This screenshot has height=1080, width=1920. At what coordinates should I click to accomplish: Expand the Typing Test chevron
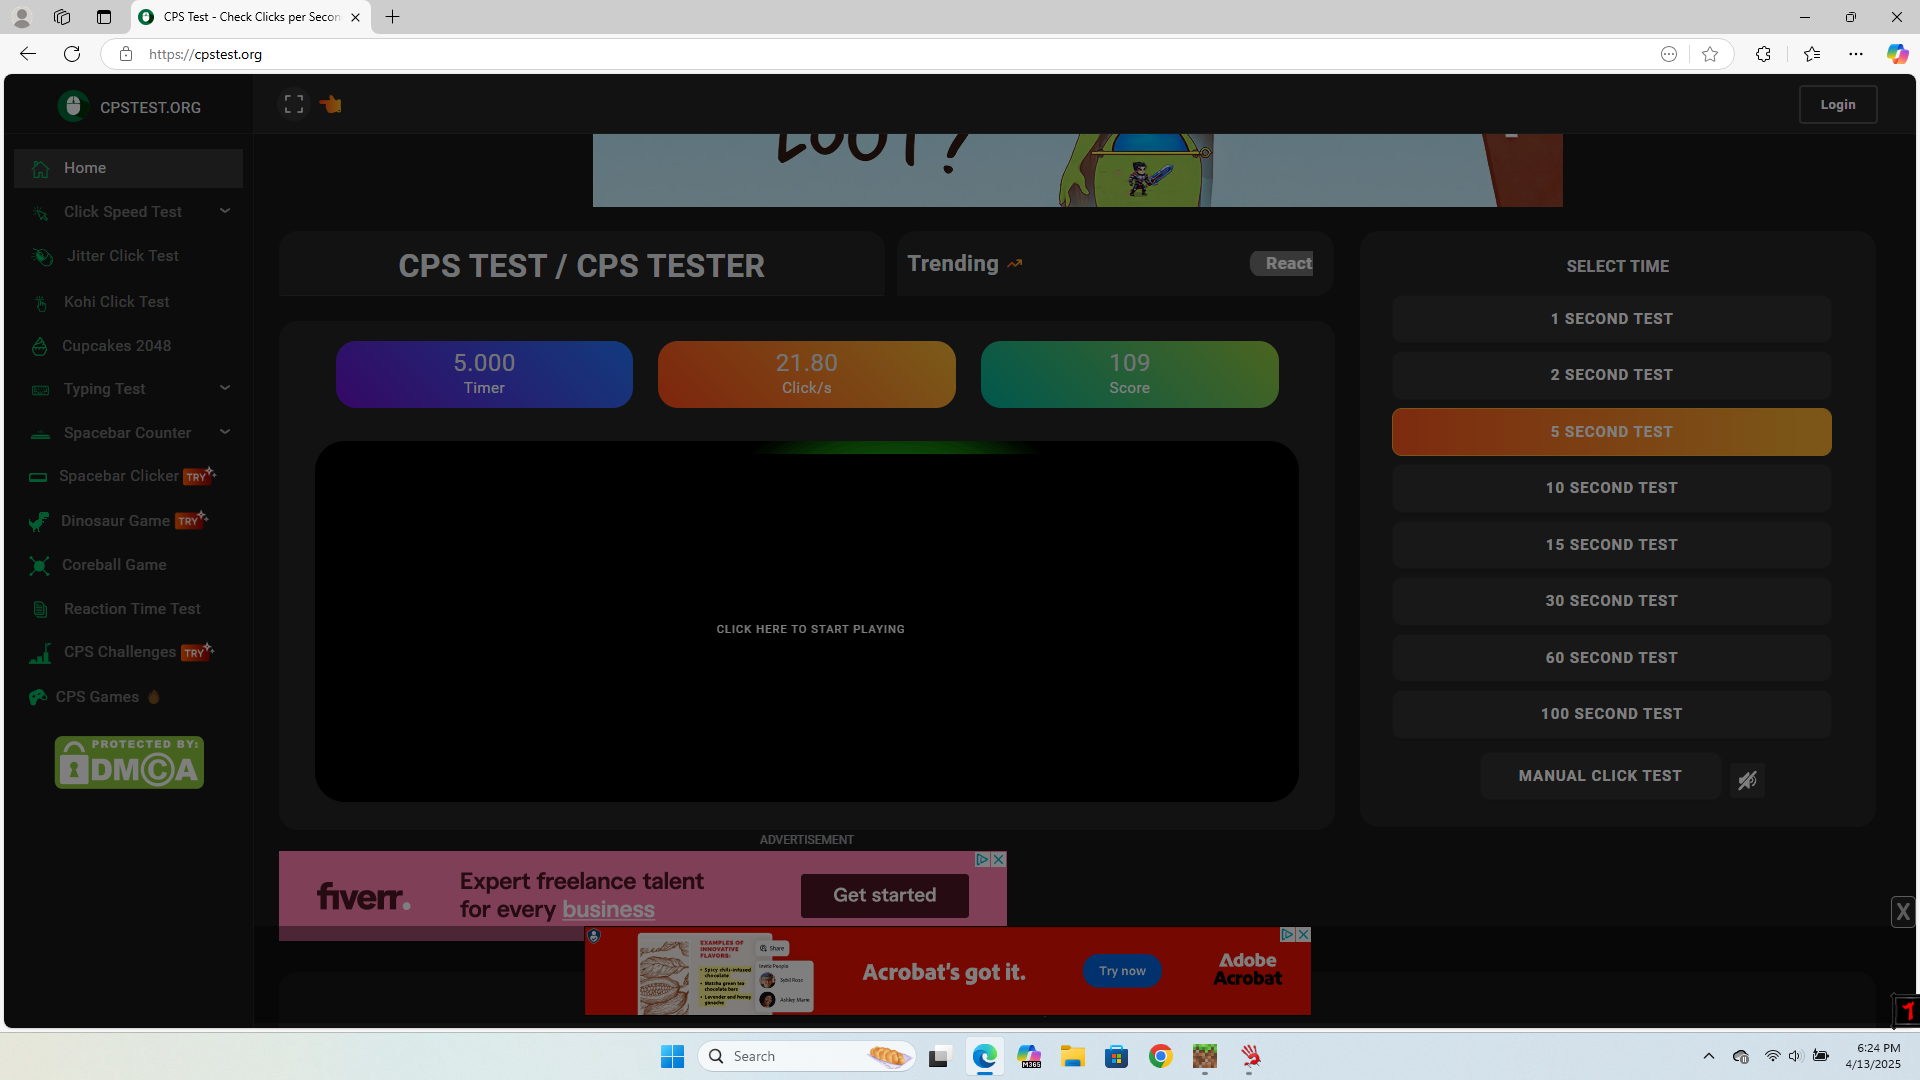point(225,388)
